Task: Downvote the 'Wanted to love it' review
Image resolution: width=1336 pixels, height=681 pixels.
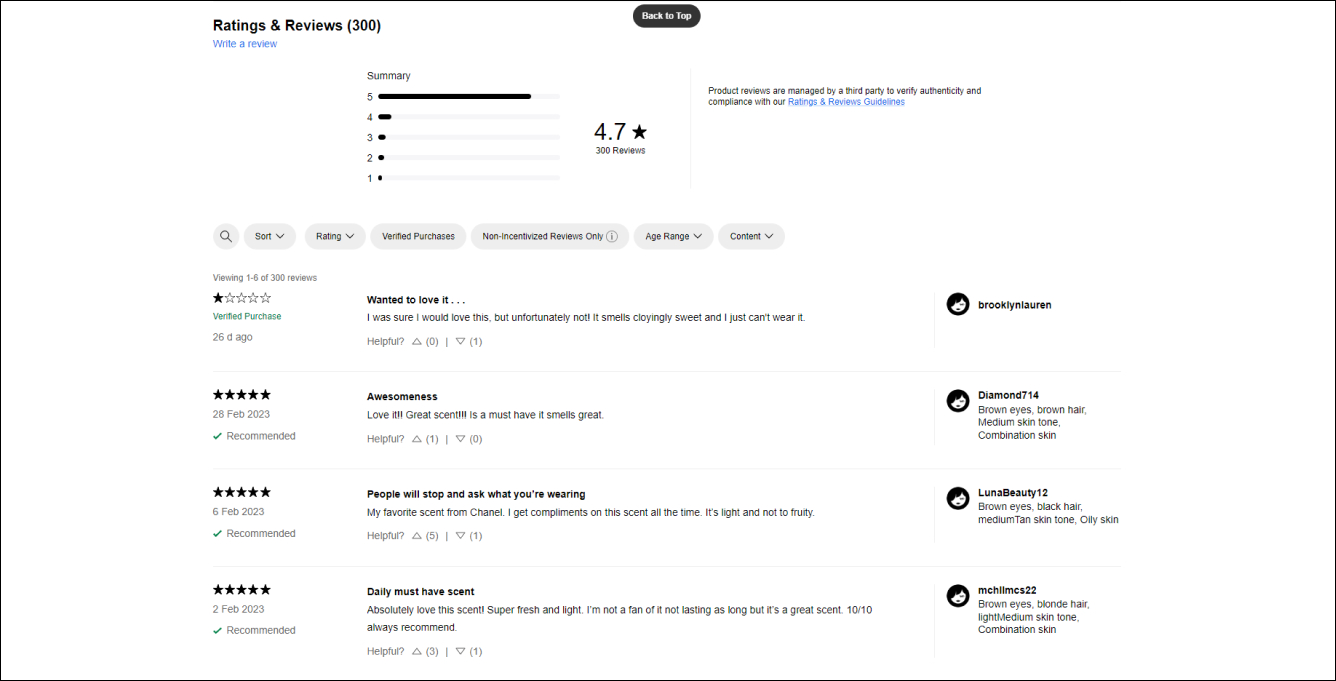Action: tap(460, 342)
